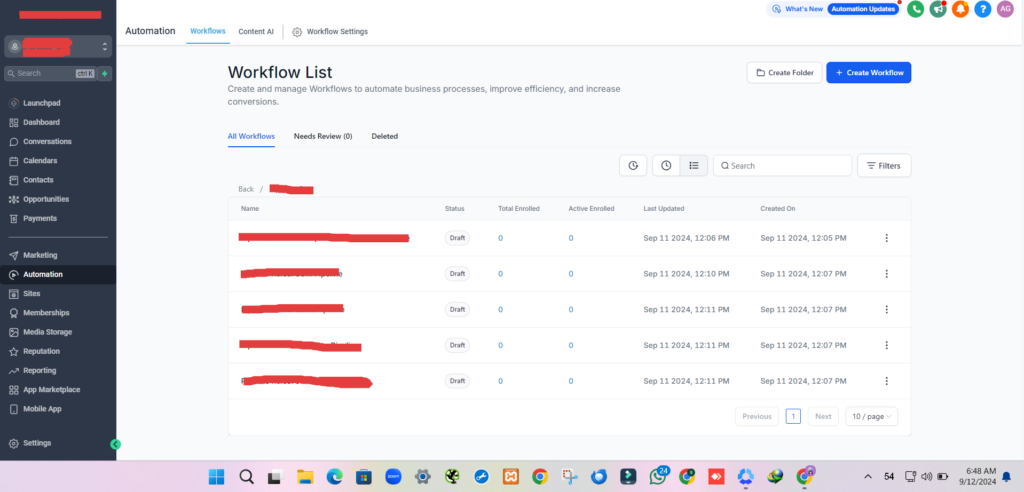1024x492 pixels.
Task: Open the 10 / page dropdown
Action: pos(871,416)
